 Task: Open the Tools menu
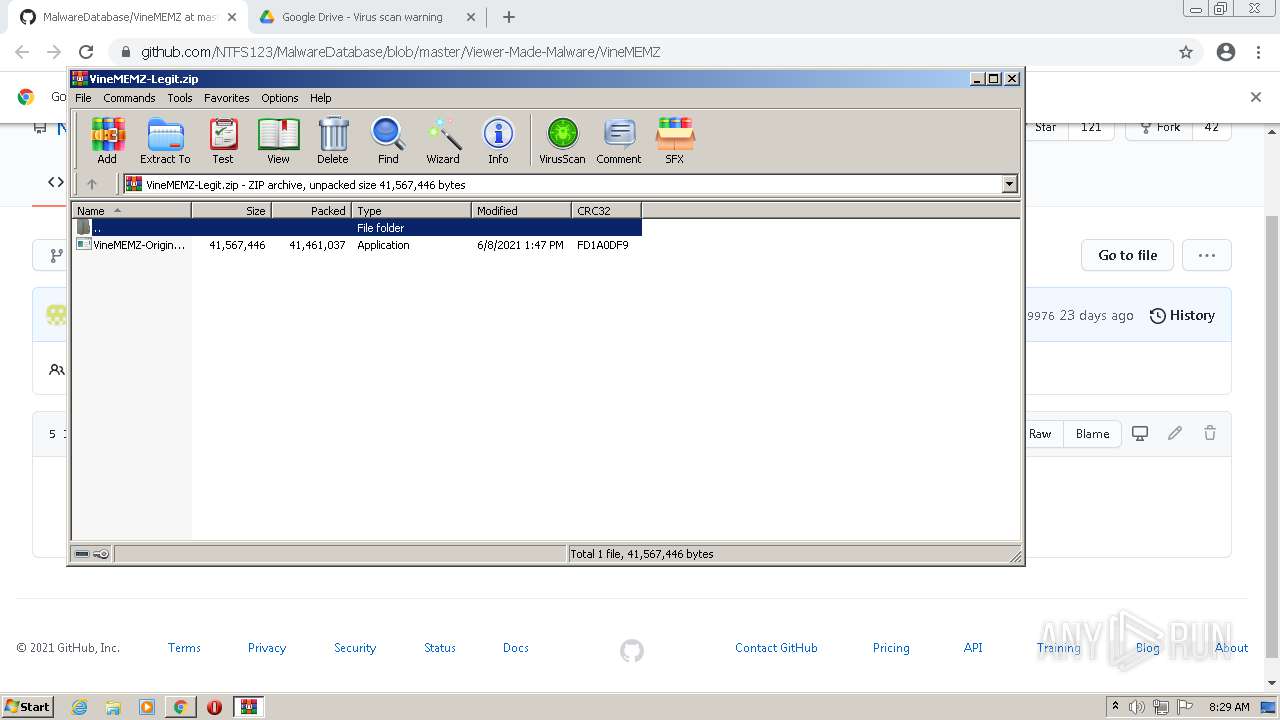(180, 98)
